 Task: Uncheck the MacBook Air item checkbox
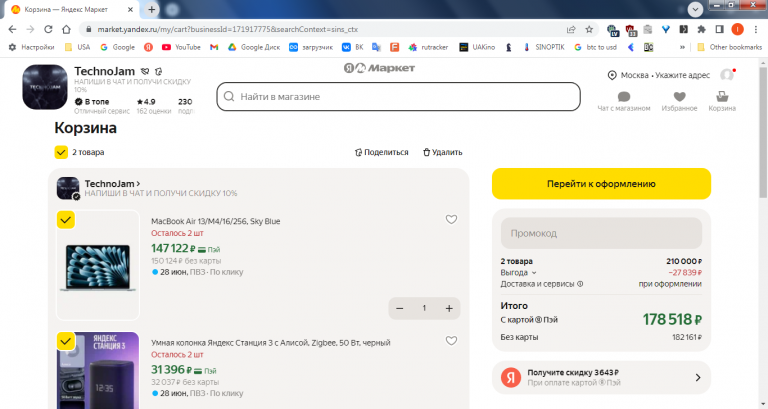(66, 220)
